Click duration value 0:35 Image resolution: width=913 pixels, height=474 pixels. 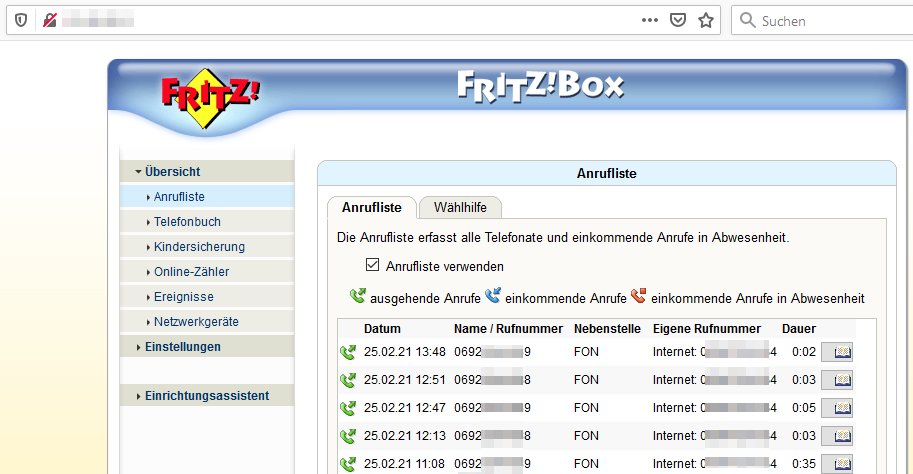click(804, 464)
